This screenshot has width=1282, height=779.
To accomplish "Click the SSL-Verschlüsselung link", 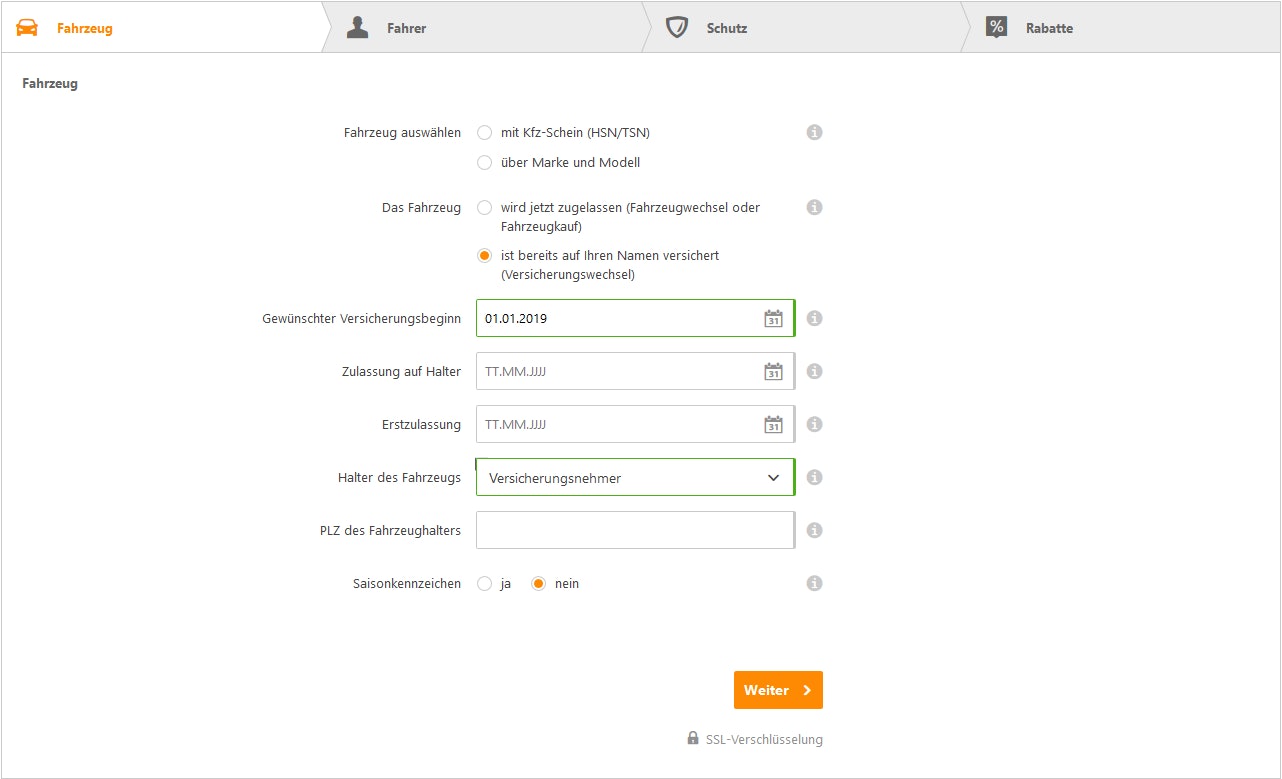I will (x=763, y=740).
